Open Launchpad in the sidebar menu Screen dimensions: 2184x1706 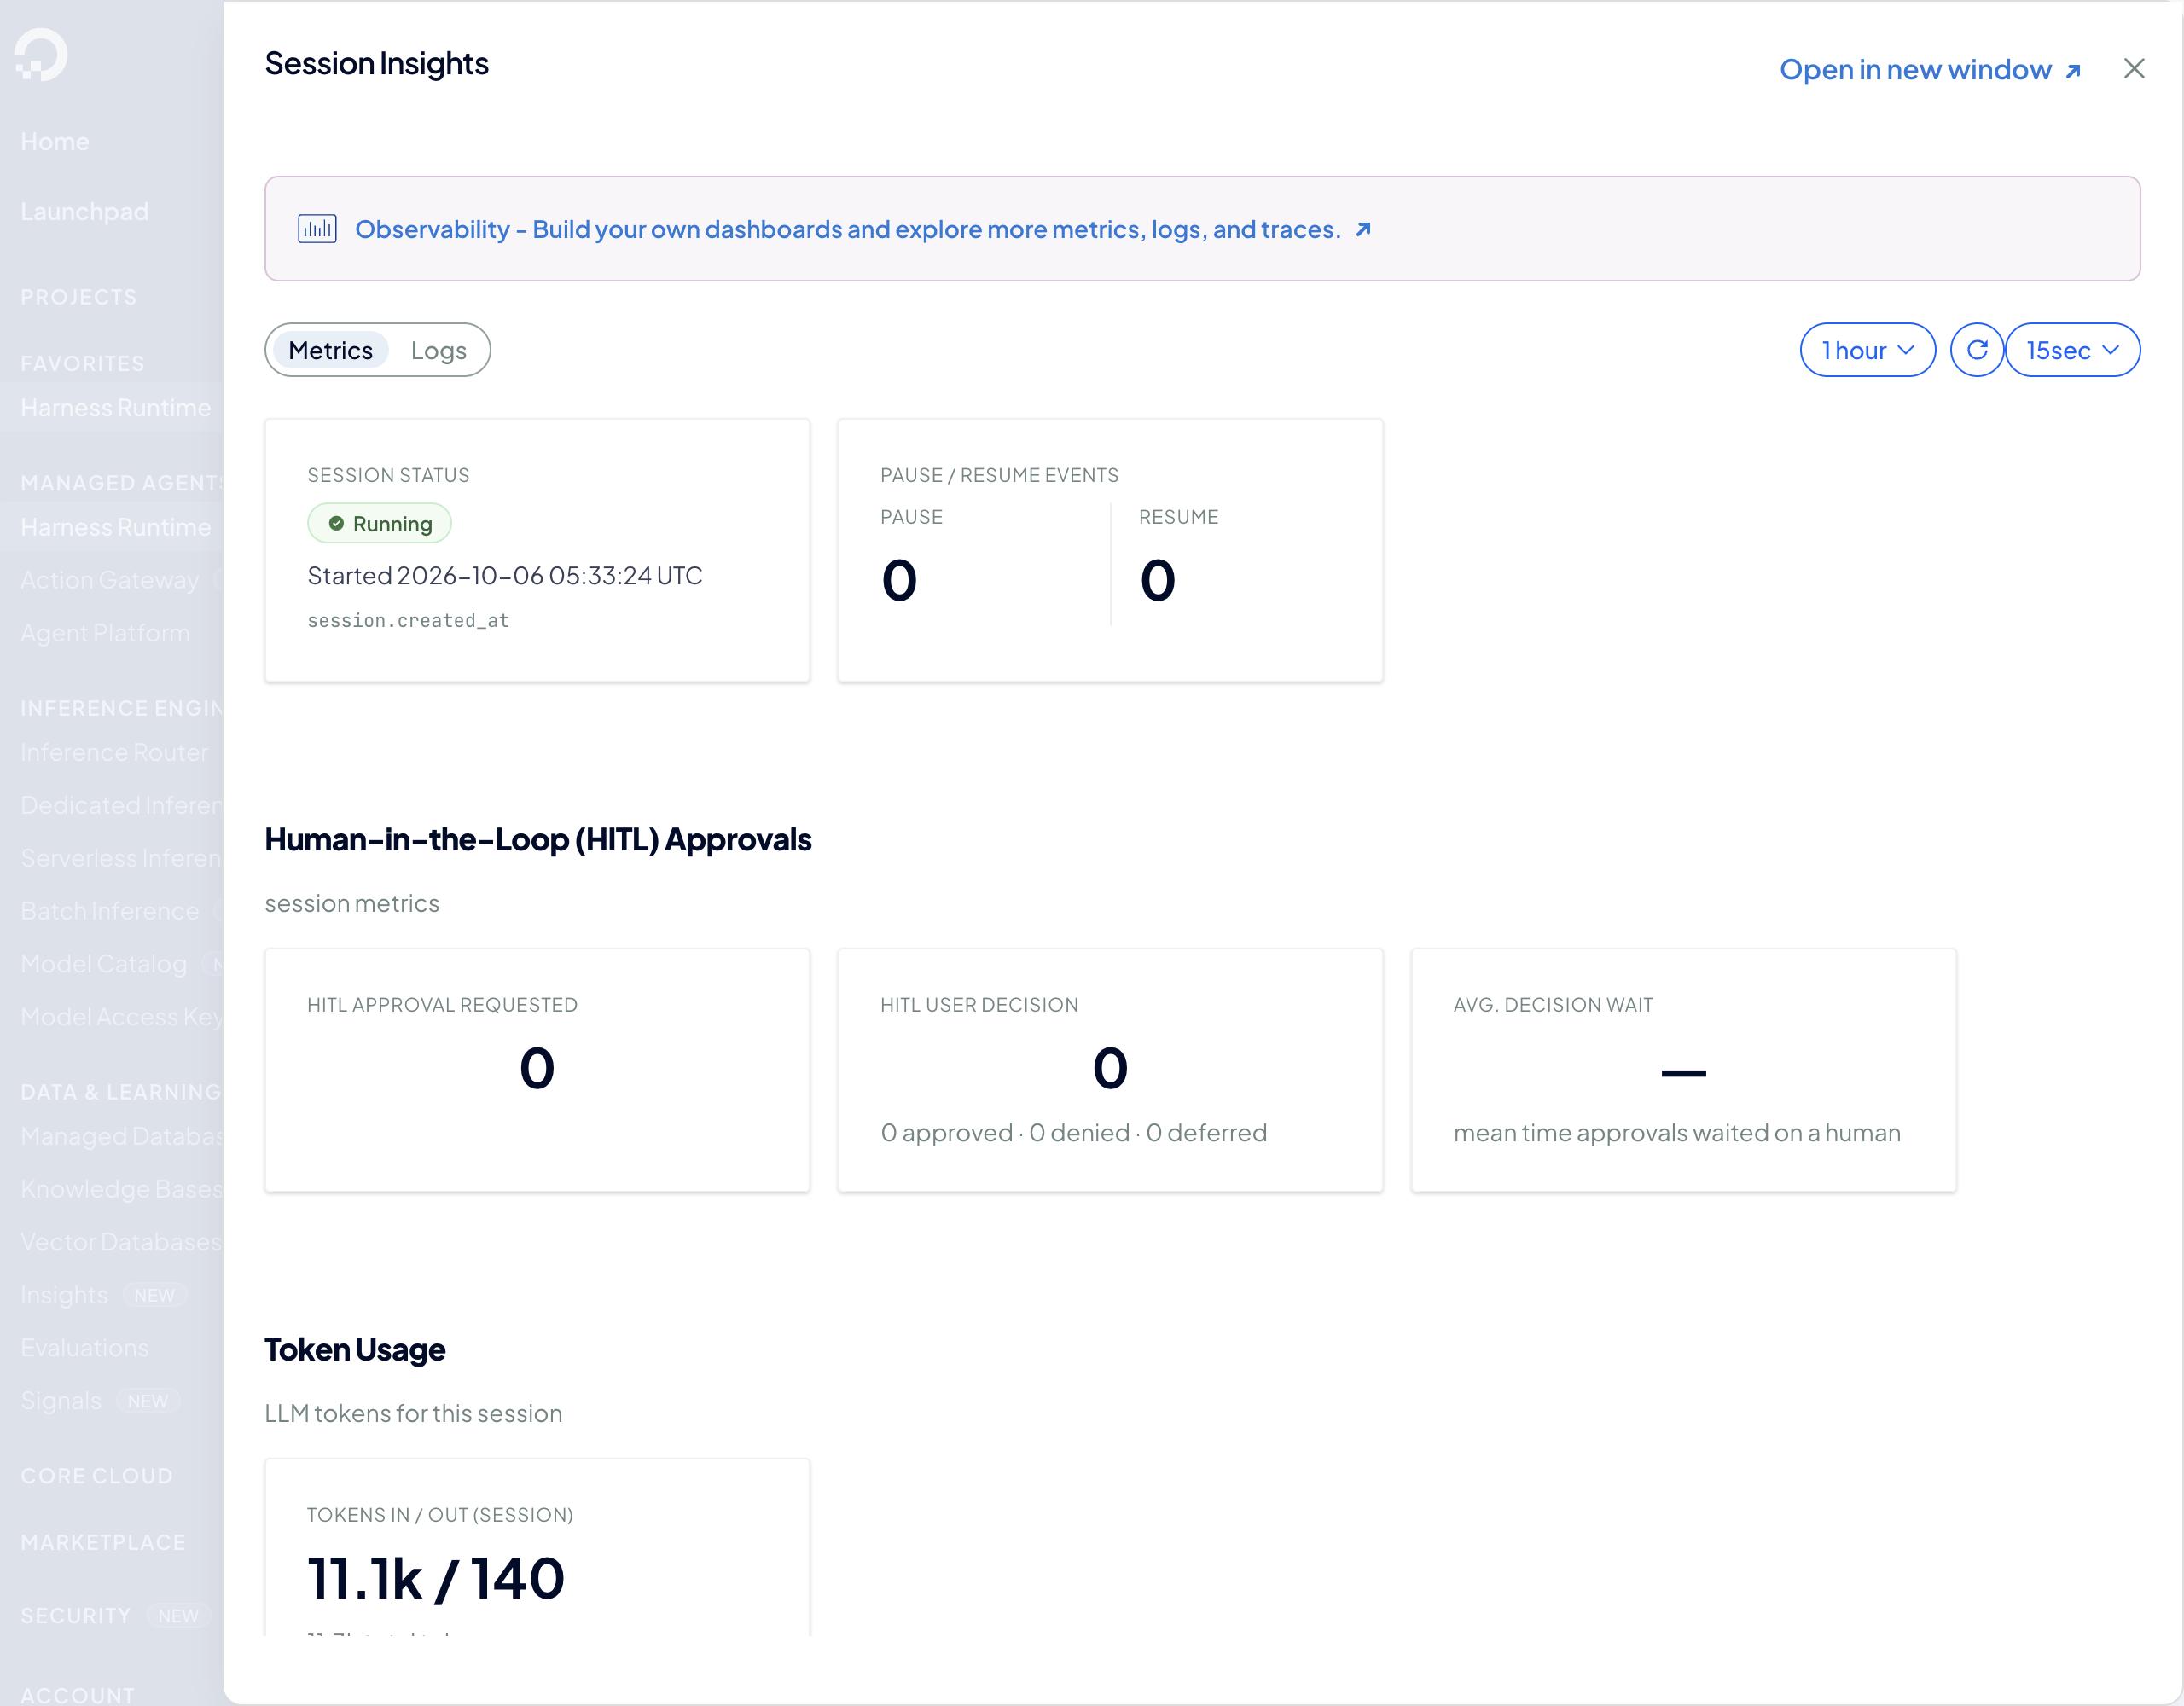pyautogui.click(x=84, y=211)
